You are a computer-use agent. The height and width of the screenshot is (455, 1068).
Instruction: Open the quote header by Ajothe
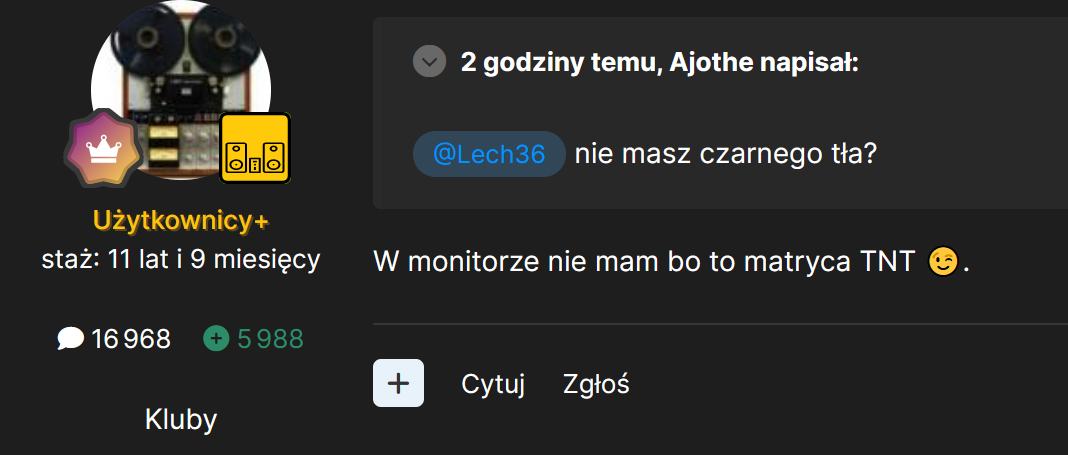659,63
